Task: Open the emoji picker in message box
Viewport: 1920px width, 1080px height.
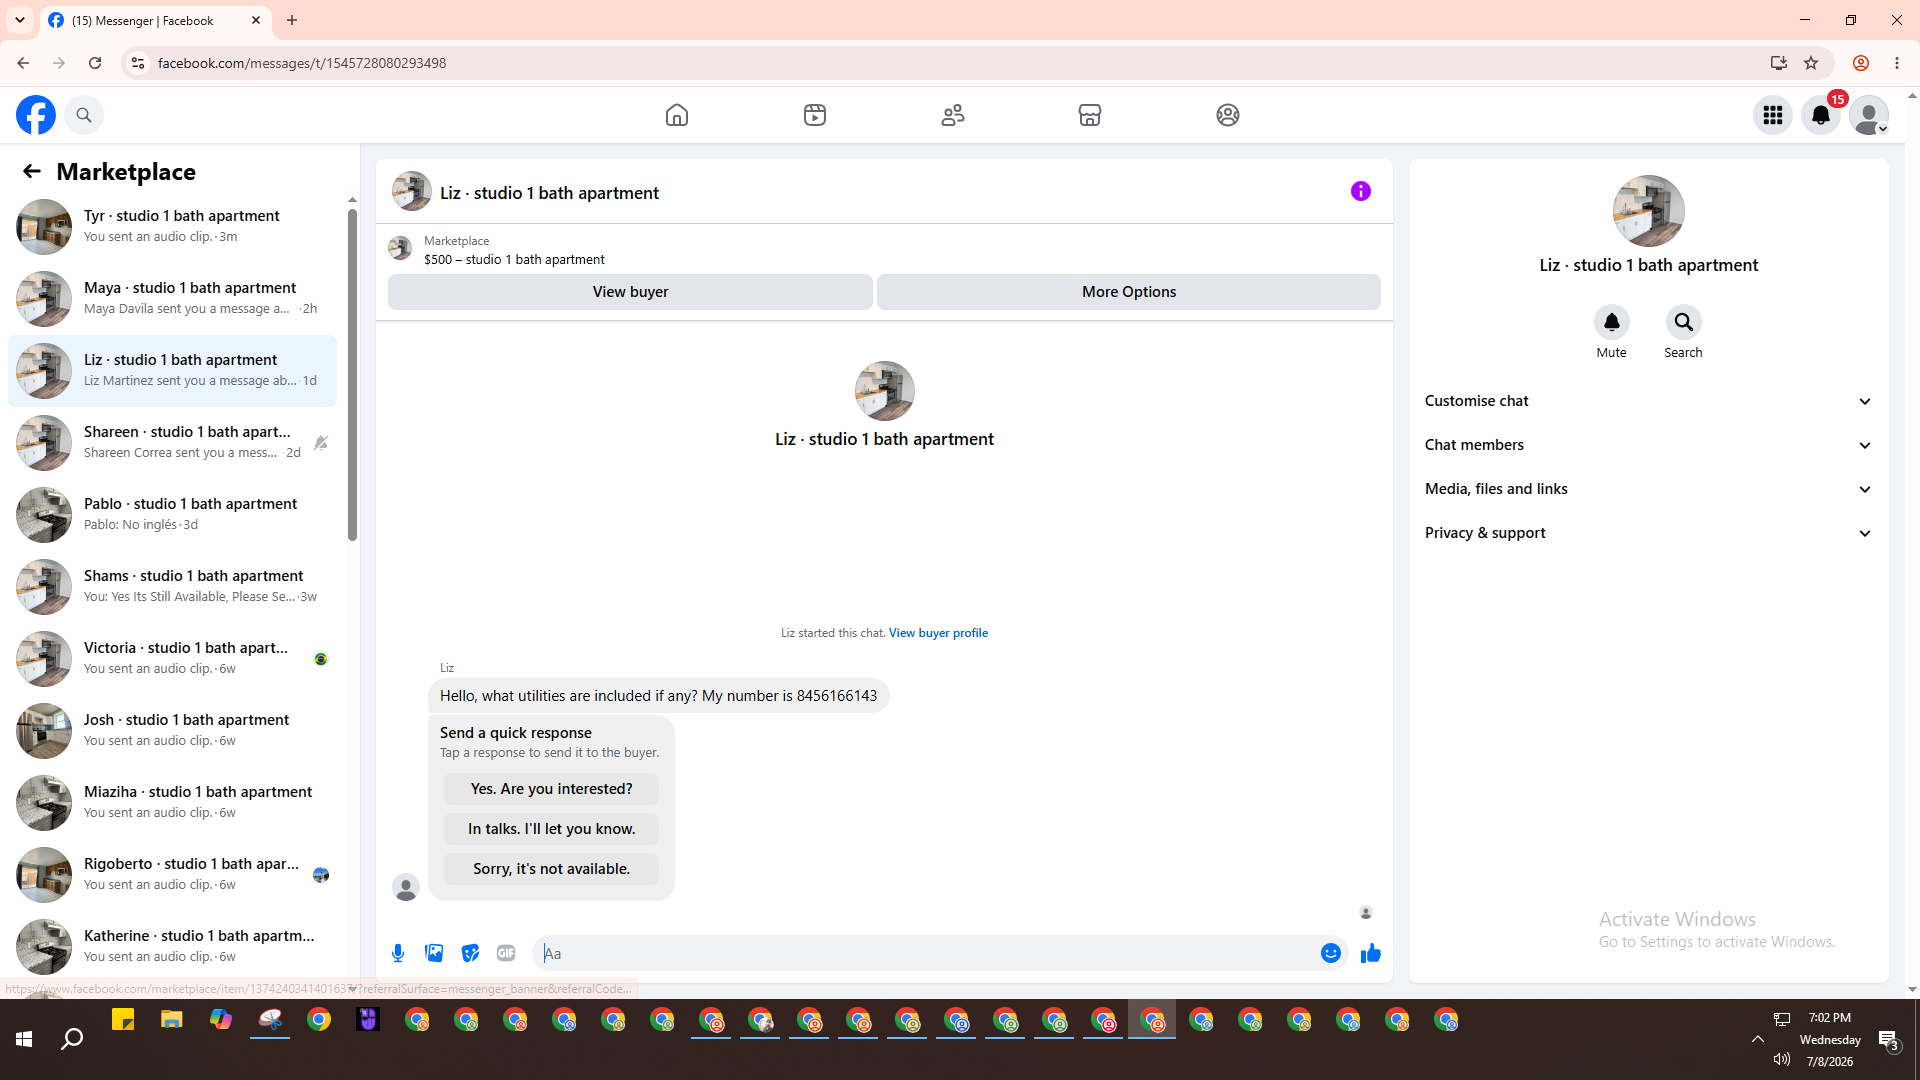Action: [x=1331, y=953]
